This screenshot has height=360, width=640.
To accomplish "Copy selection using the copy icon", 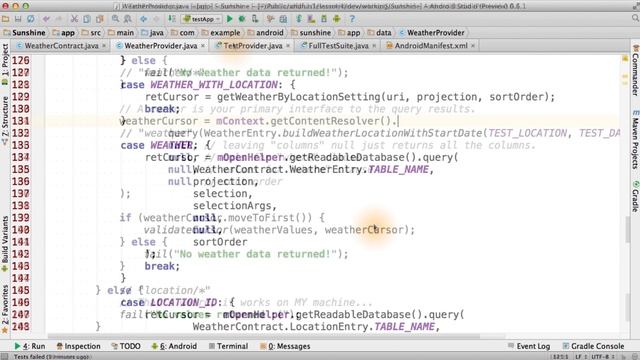I will coord(87,19).
